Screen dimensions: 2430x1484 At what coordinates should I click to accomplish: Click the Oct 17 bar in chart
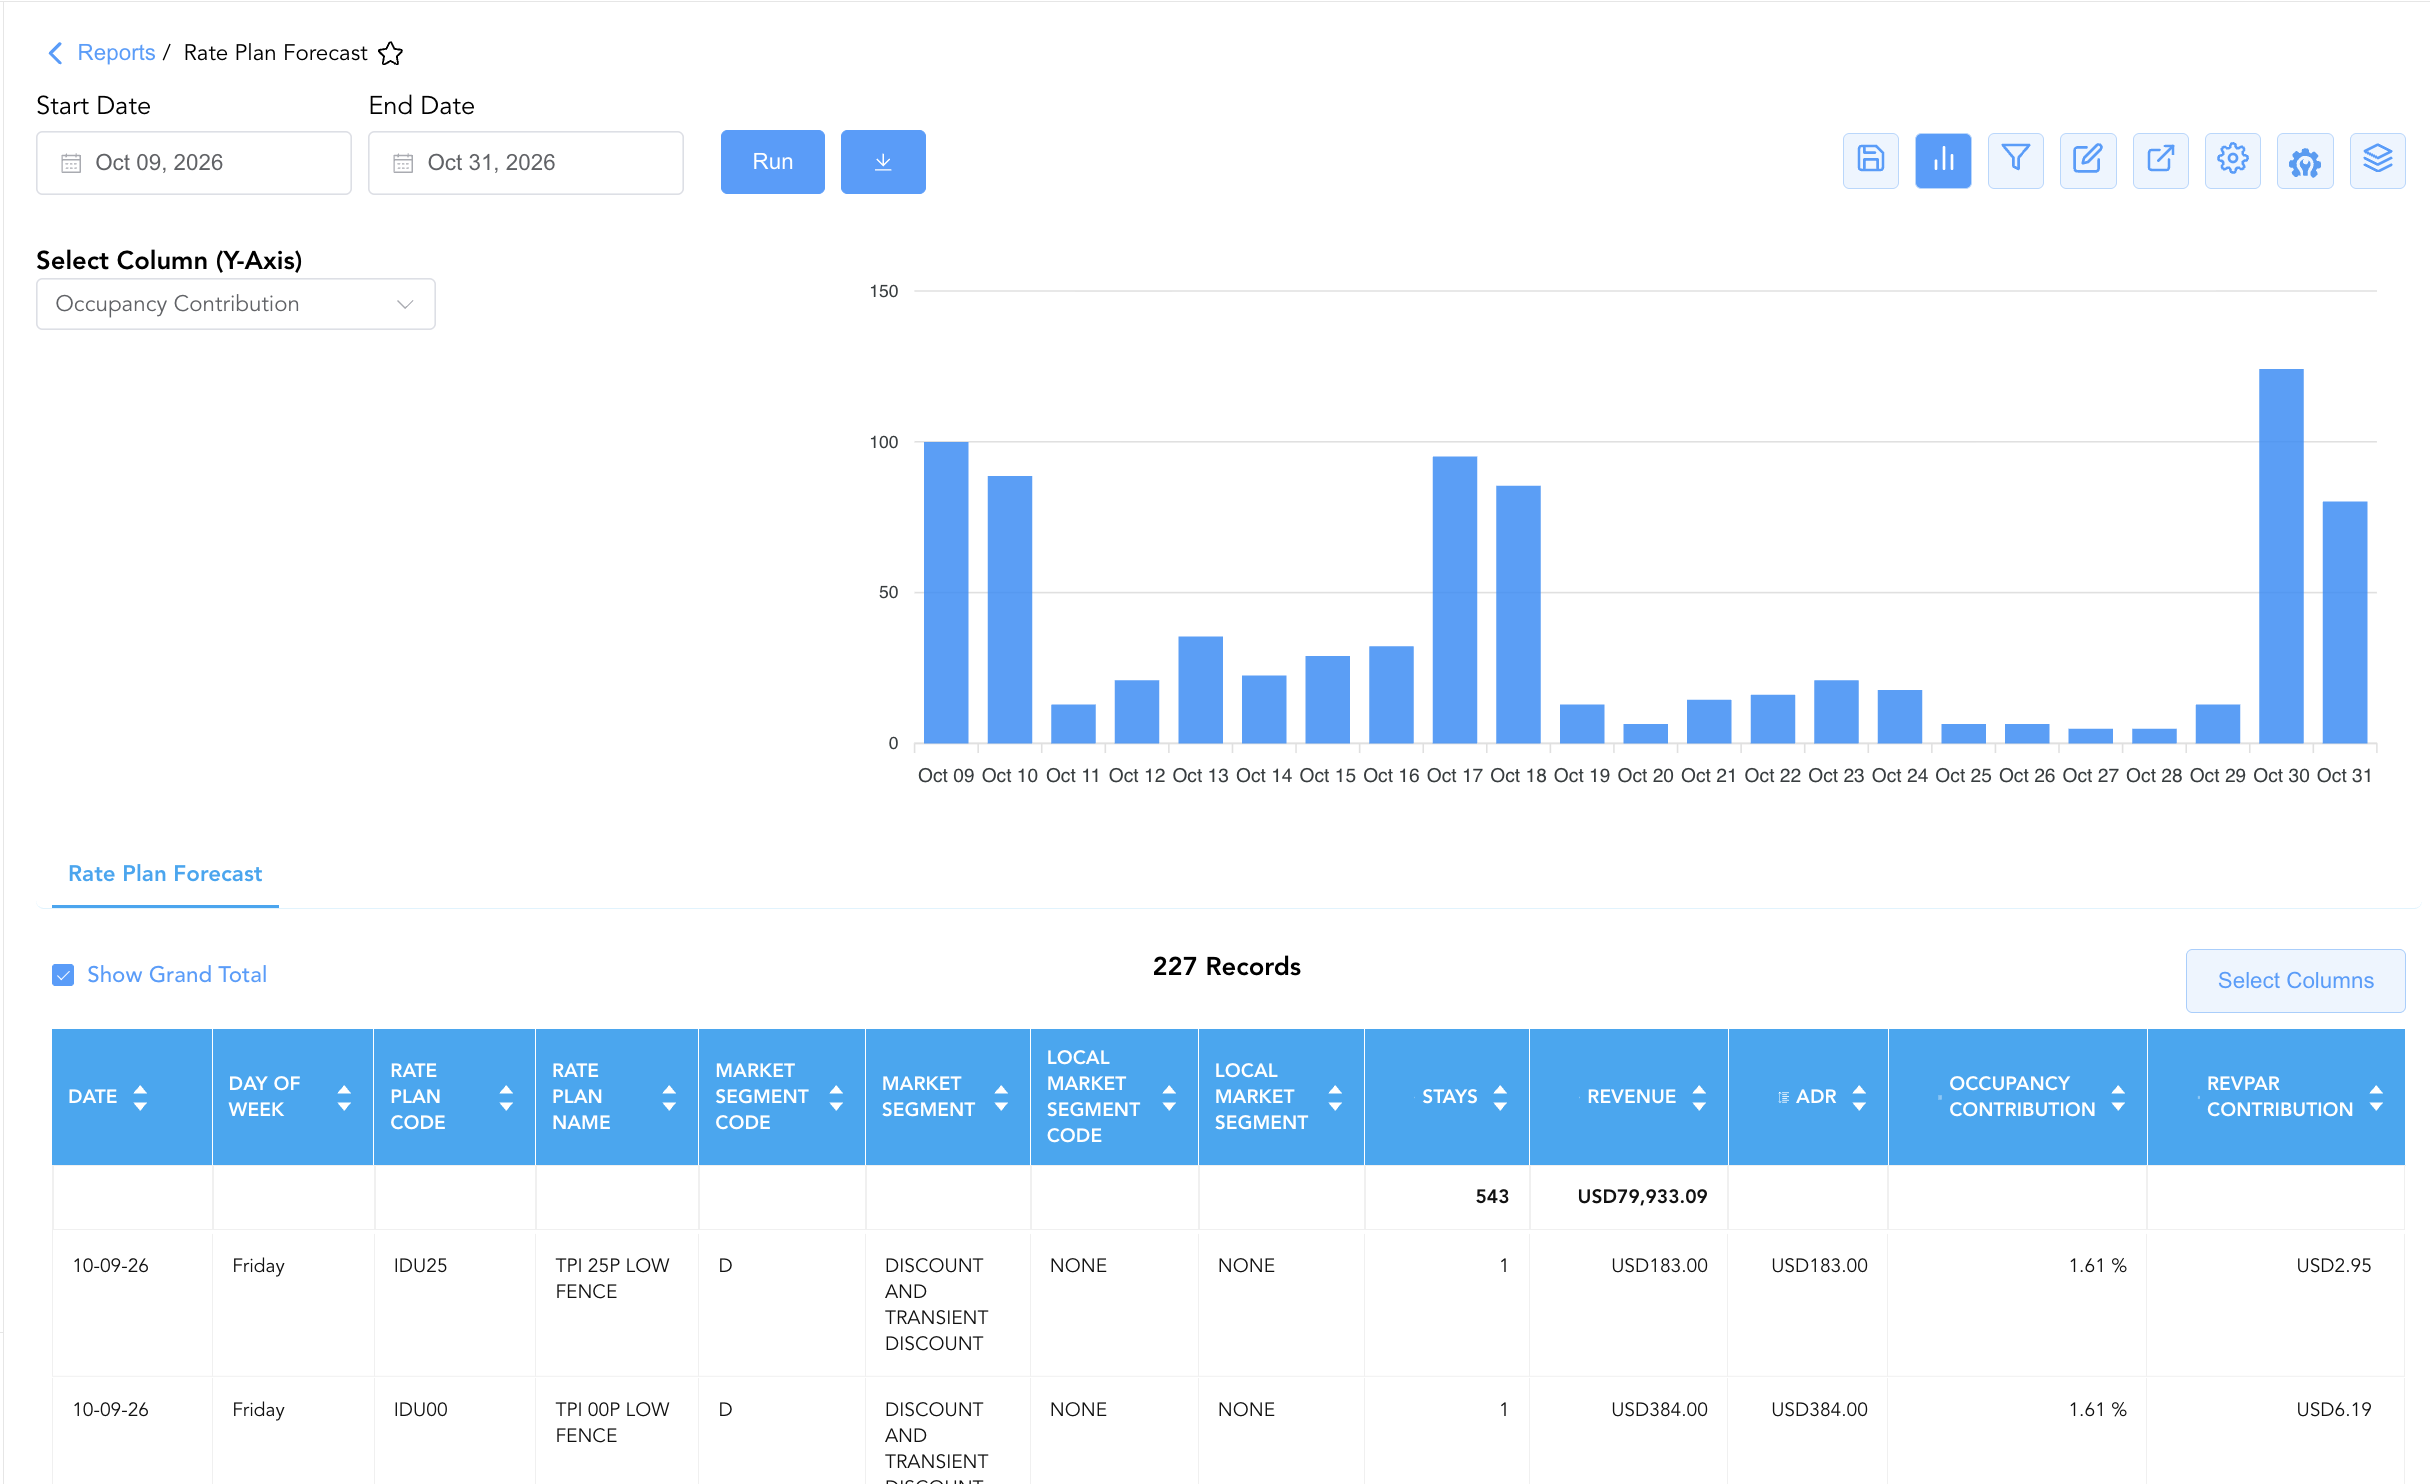point(1454,600)
